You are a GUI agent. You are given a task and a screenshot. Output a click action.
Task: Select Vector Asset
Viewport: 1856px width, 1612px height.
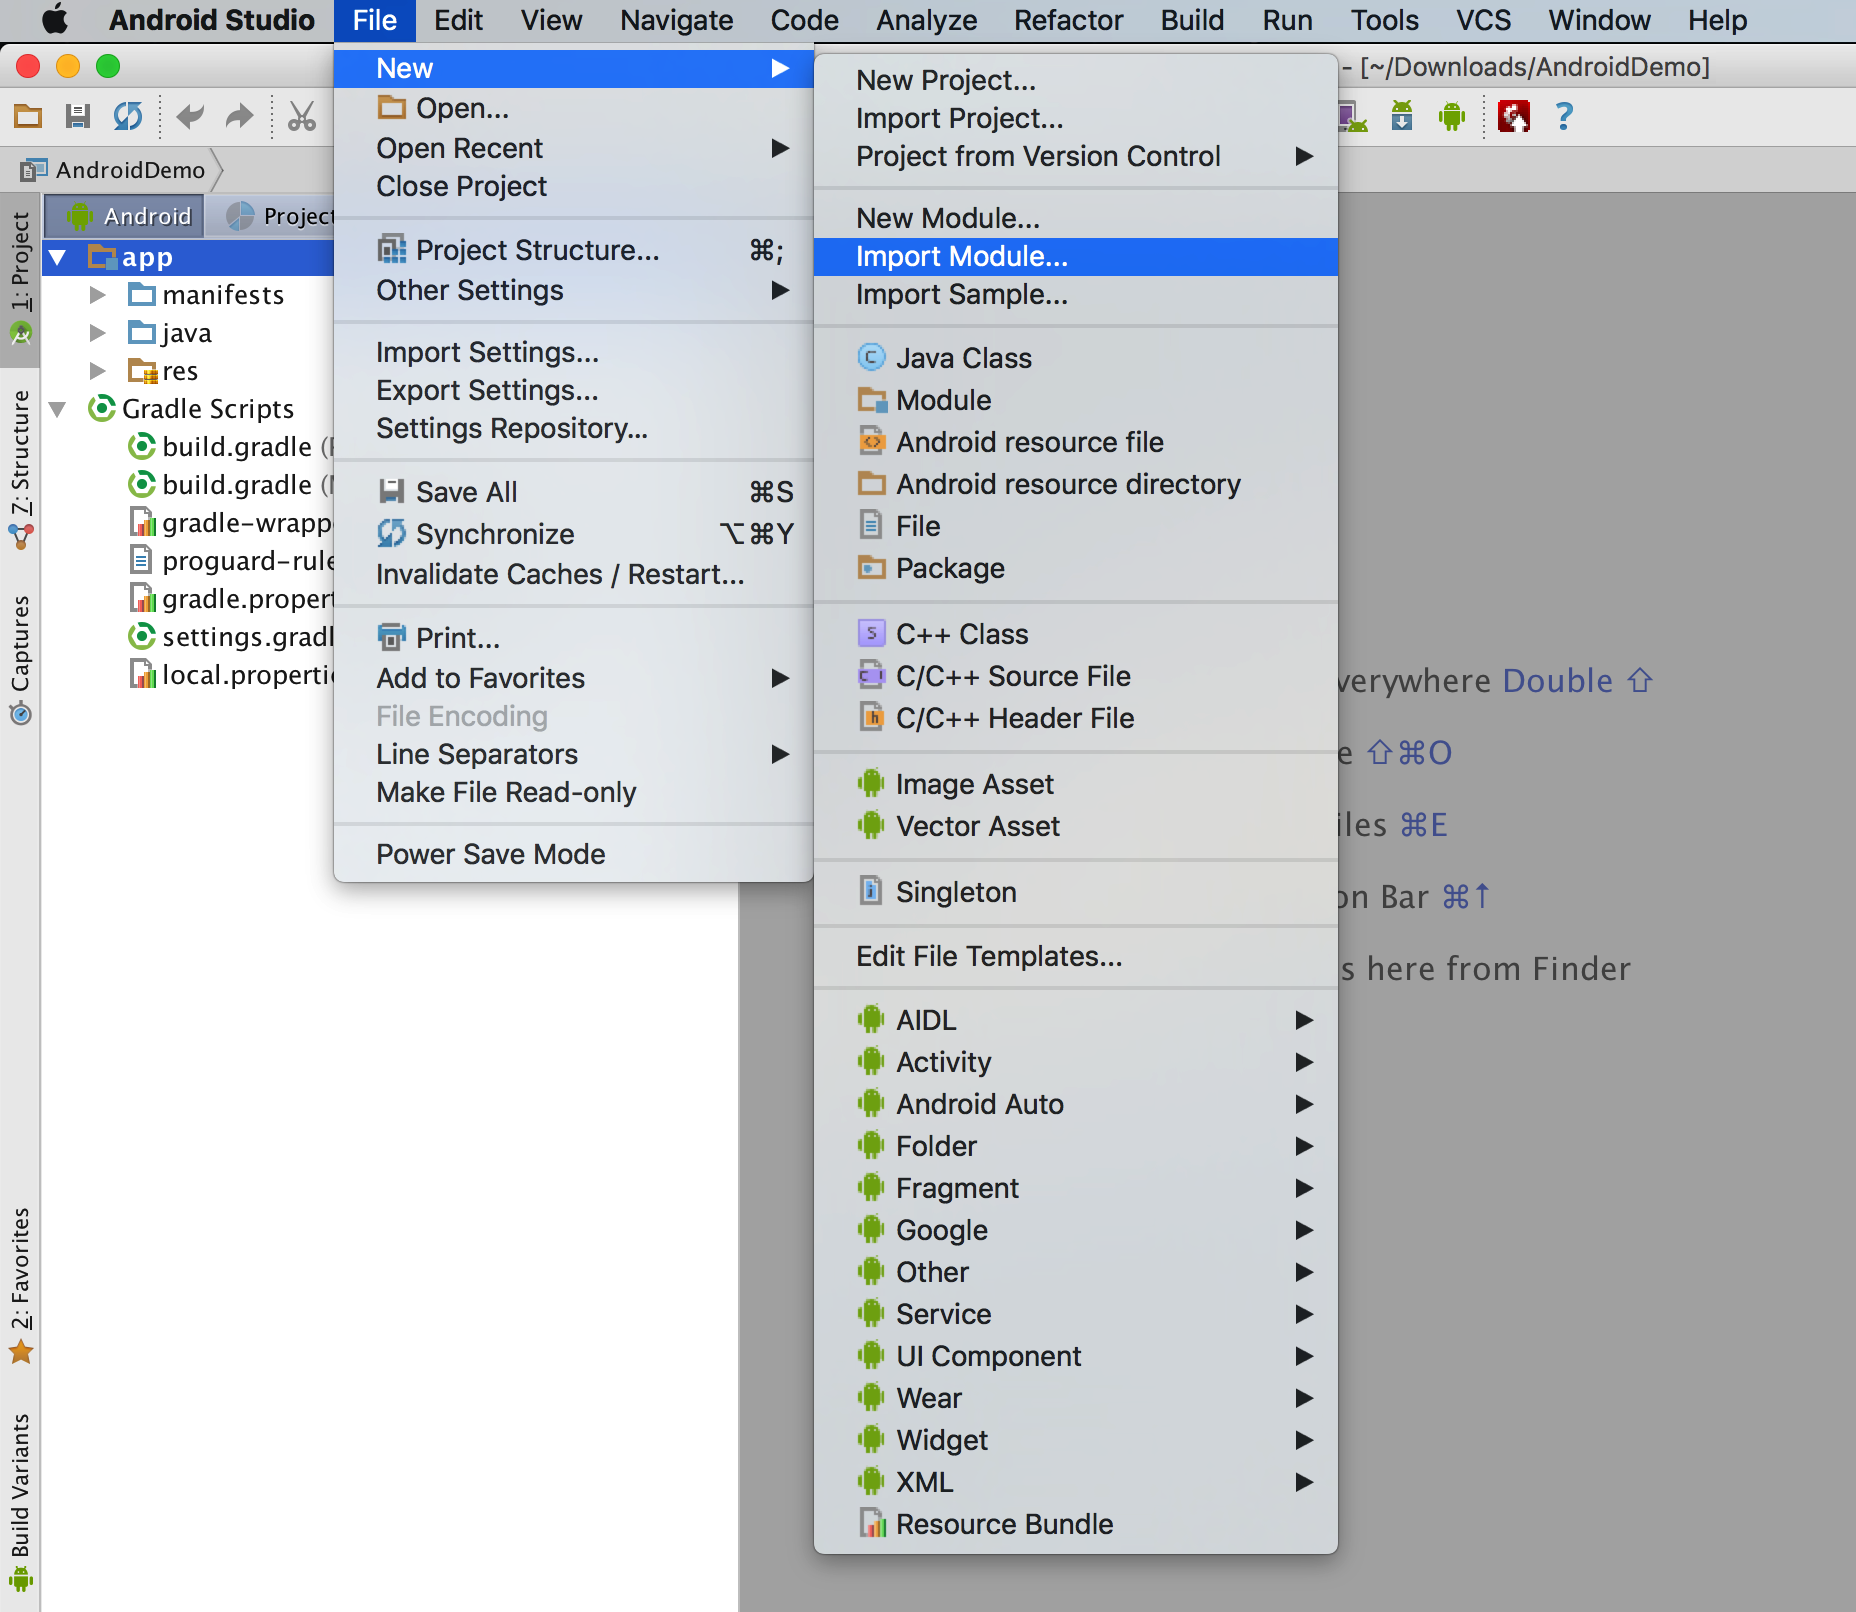pos(1076,826)
